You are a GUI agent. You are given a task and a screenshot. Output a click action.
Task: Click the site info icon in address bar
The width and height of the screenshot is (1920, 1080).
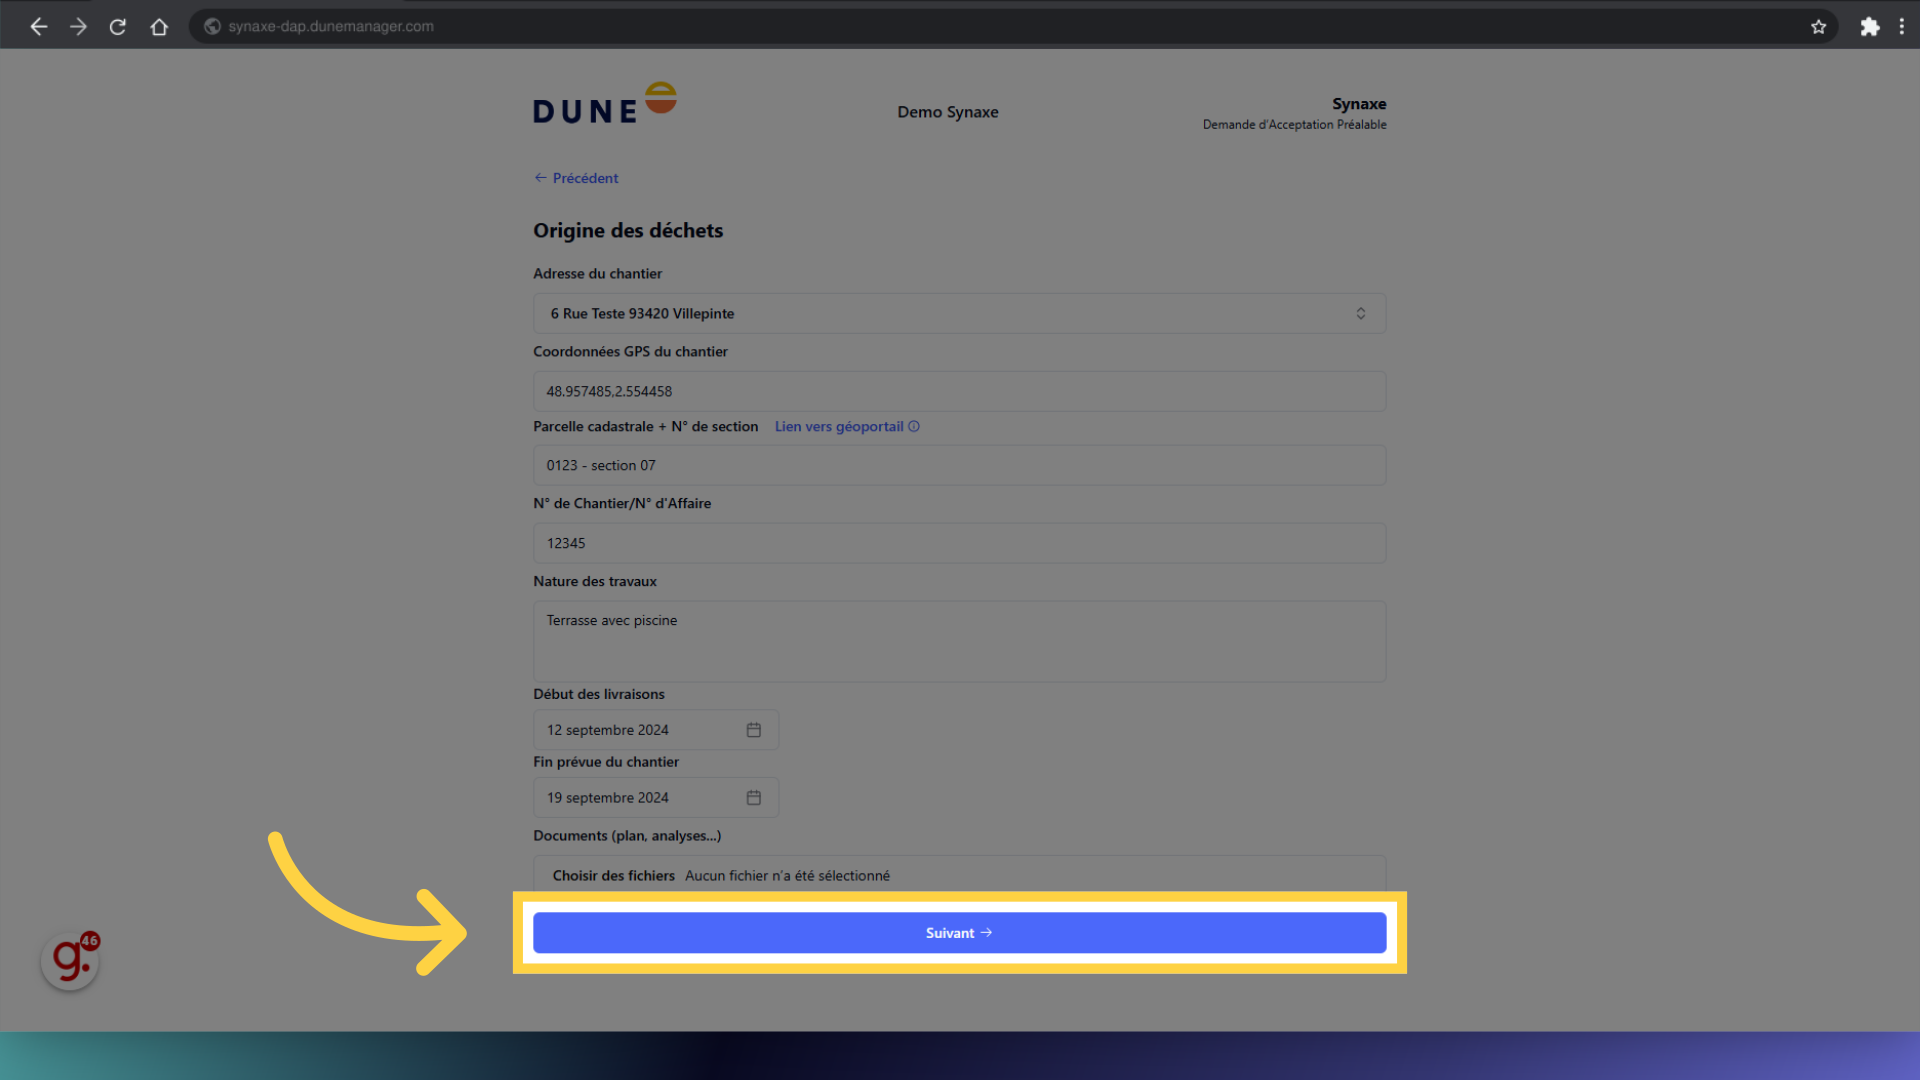click(211, 26)
